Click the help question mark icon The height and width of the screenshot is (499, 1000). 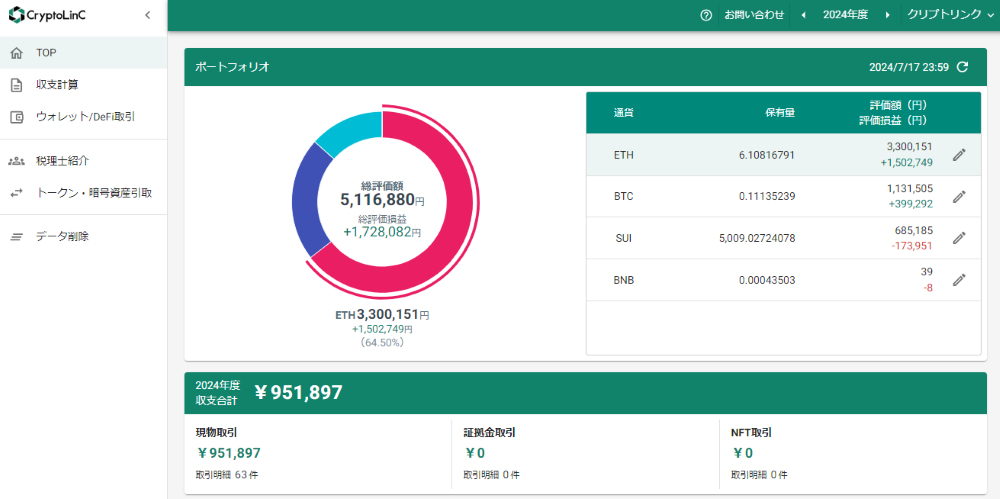[706, 15]
